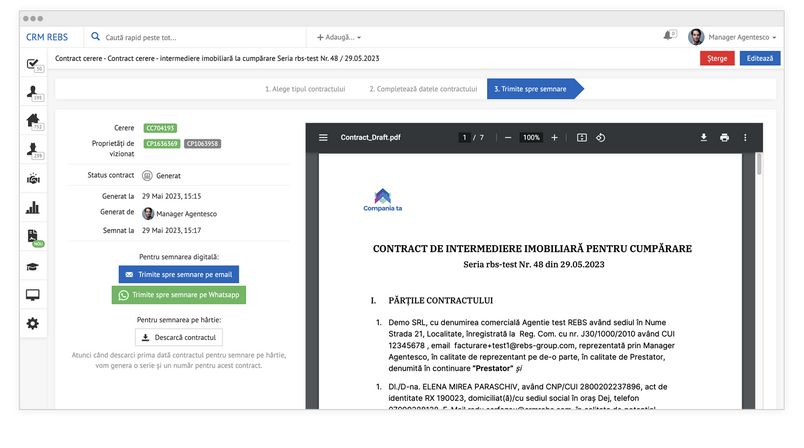Viewport: 804px width, 448px height.
Task: Click the red Șterge button
Action: coord(716,59)
